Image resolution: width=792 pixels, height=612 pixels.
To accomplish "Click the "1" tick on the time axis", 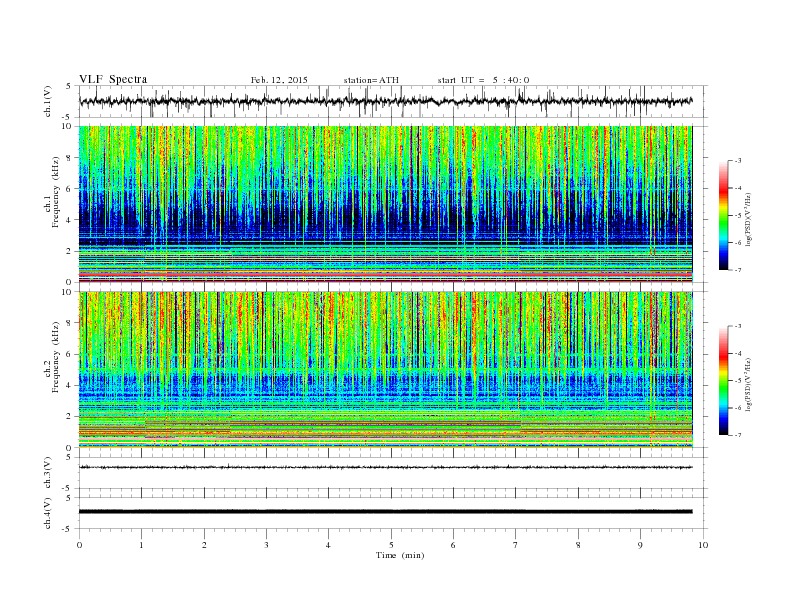I will click(x=141, y=545).
